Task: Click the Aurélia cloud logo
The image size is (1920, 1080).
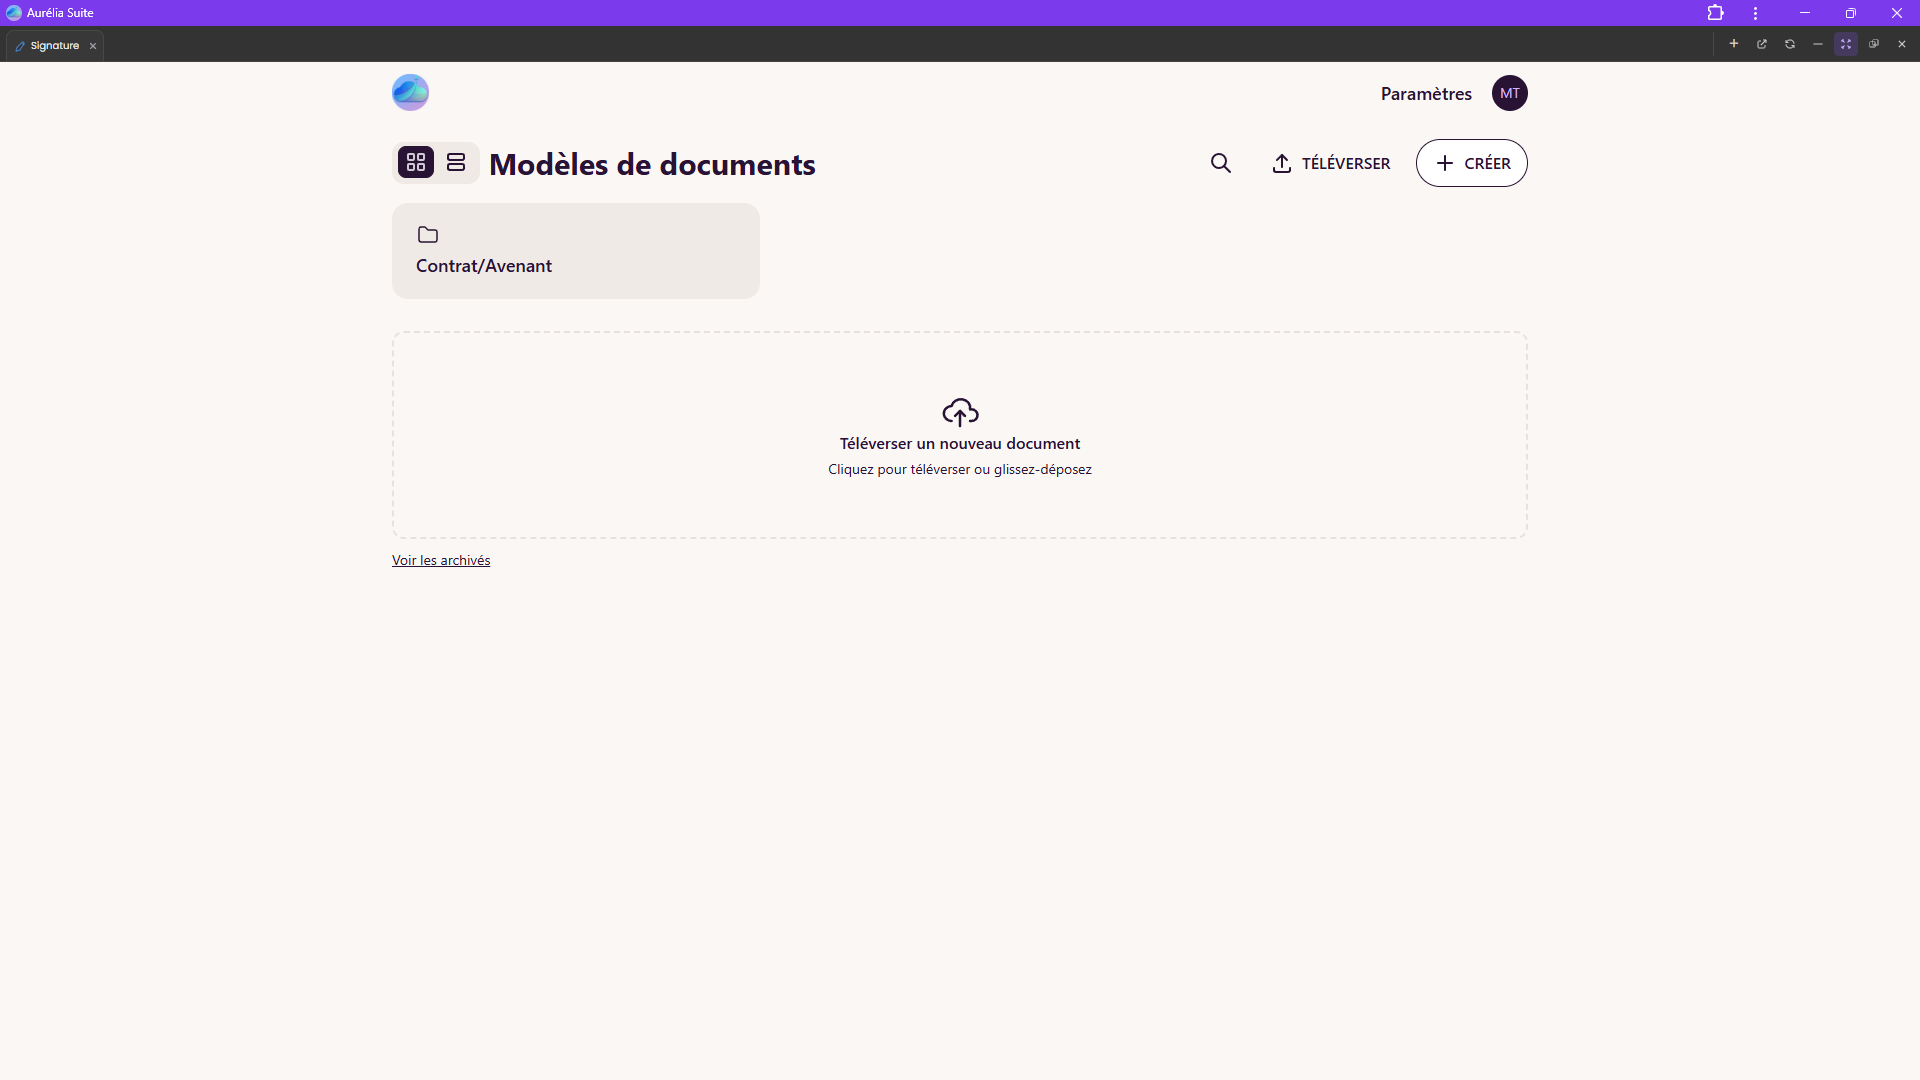Action: pyautogui.click(x=410, y=92)
